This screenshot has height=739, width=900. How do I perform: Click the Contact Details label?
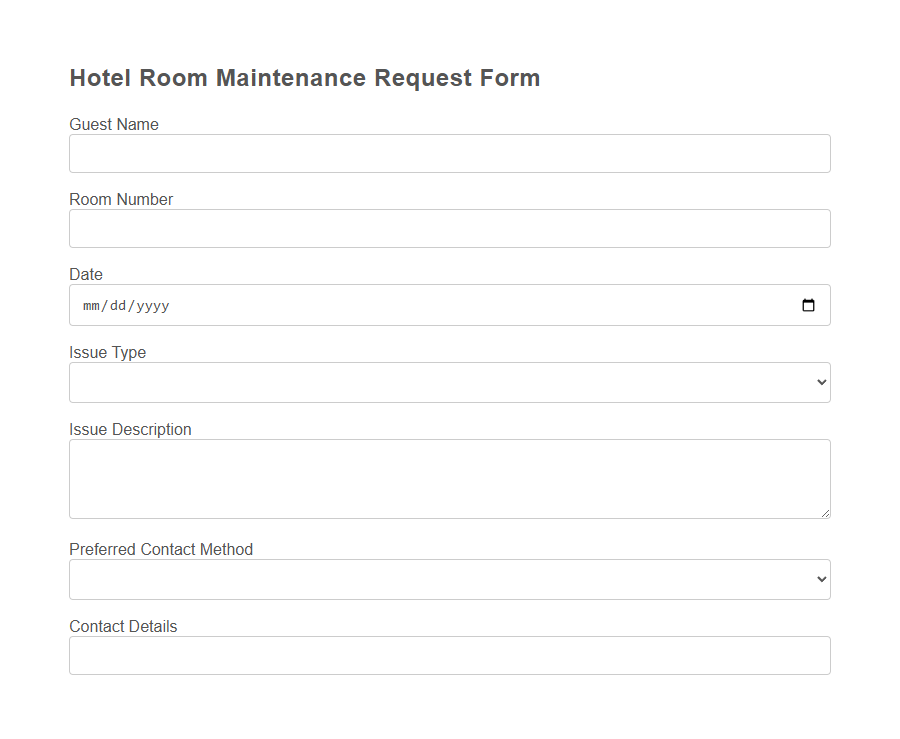[x=123, y=626]
